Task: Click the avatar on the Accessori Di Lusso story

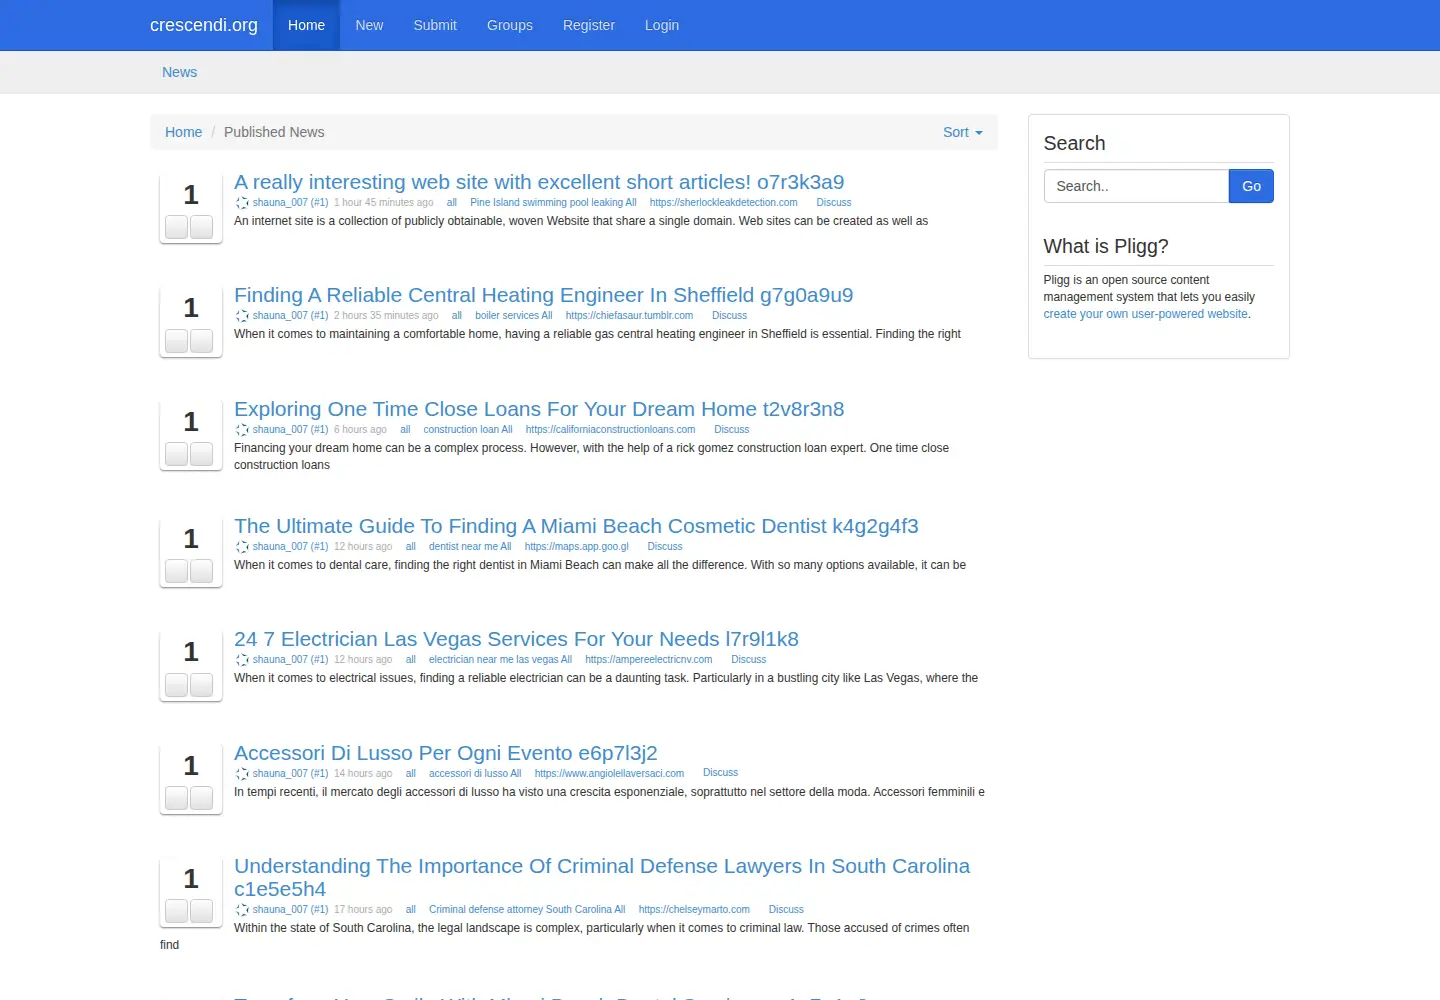Action: click(242, 774)
